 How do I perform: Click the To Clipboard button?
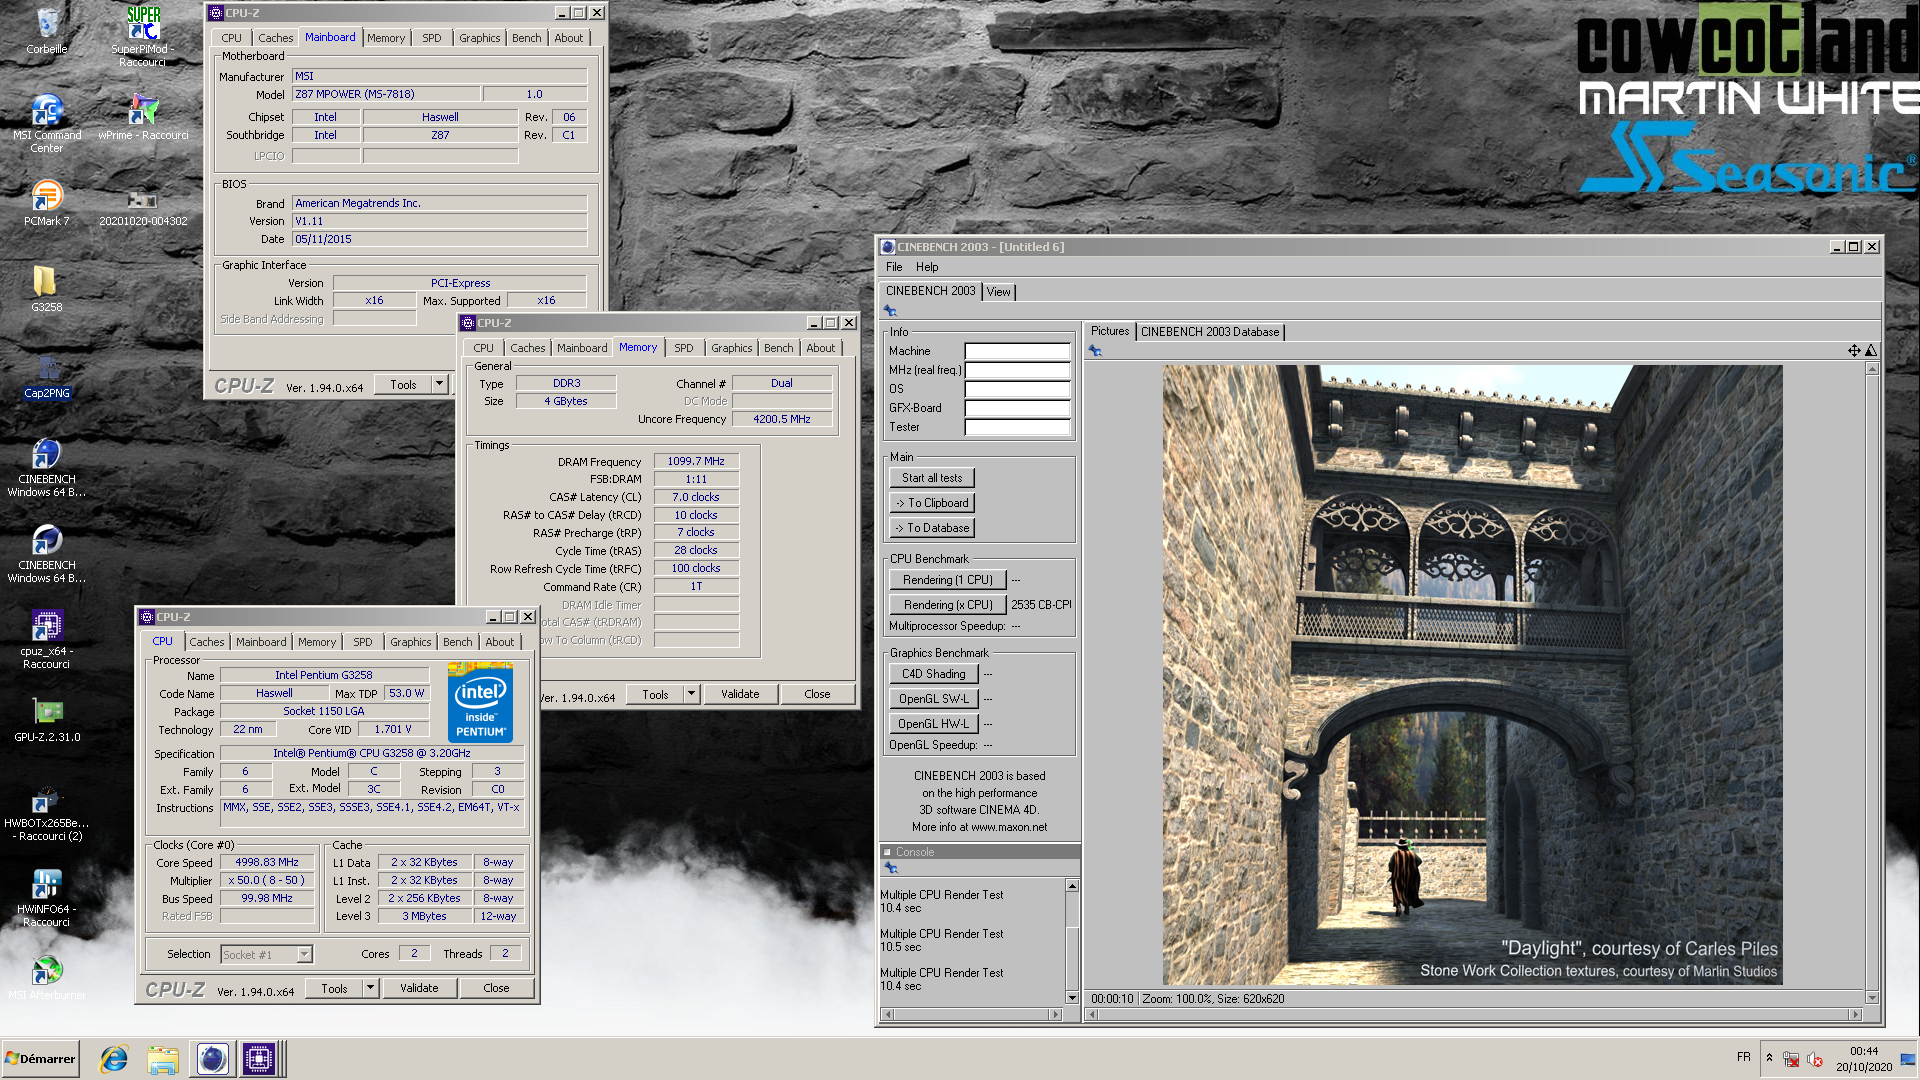(932, 503)
